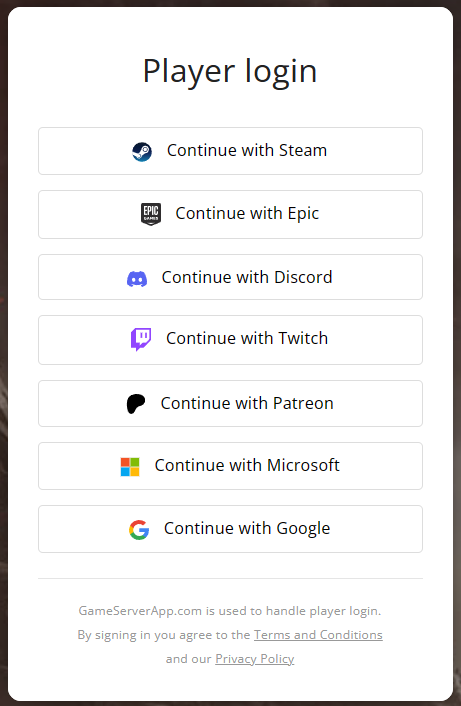Click the four-color Microsoft logo
The image size is (461, 706).
[130, 467]
